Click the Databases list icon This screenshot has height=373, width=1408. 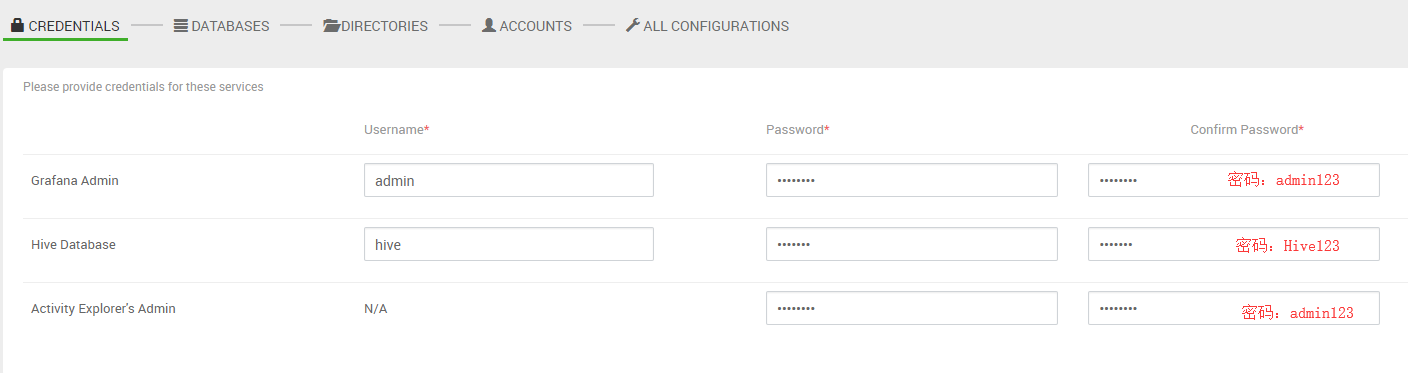181,26
